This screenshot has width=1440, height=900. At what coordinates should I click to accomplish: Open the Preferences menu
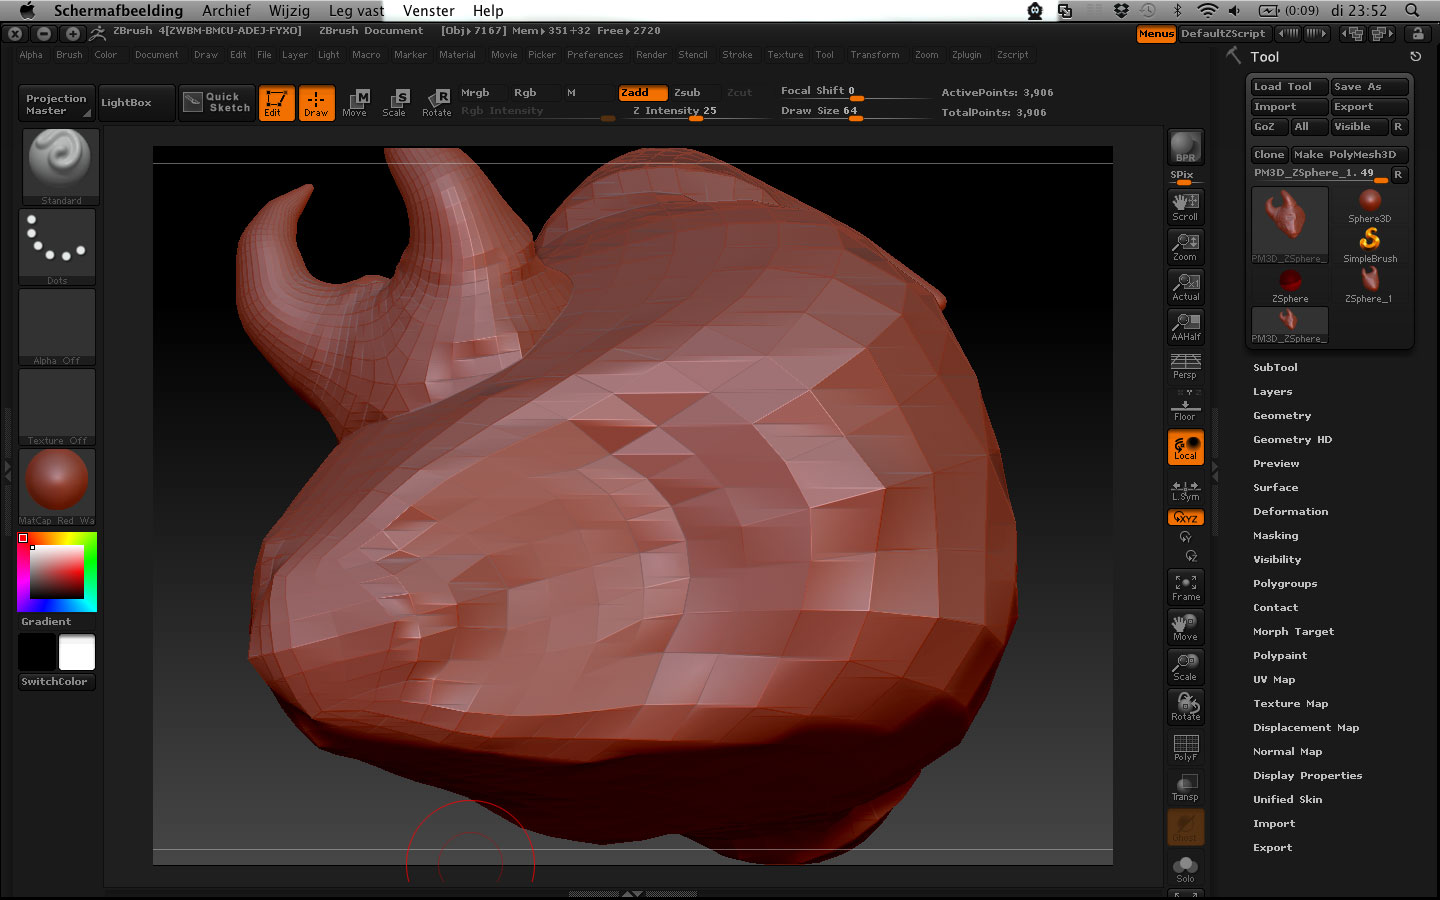(x=594, y=55)
